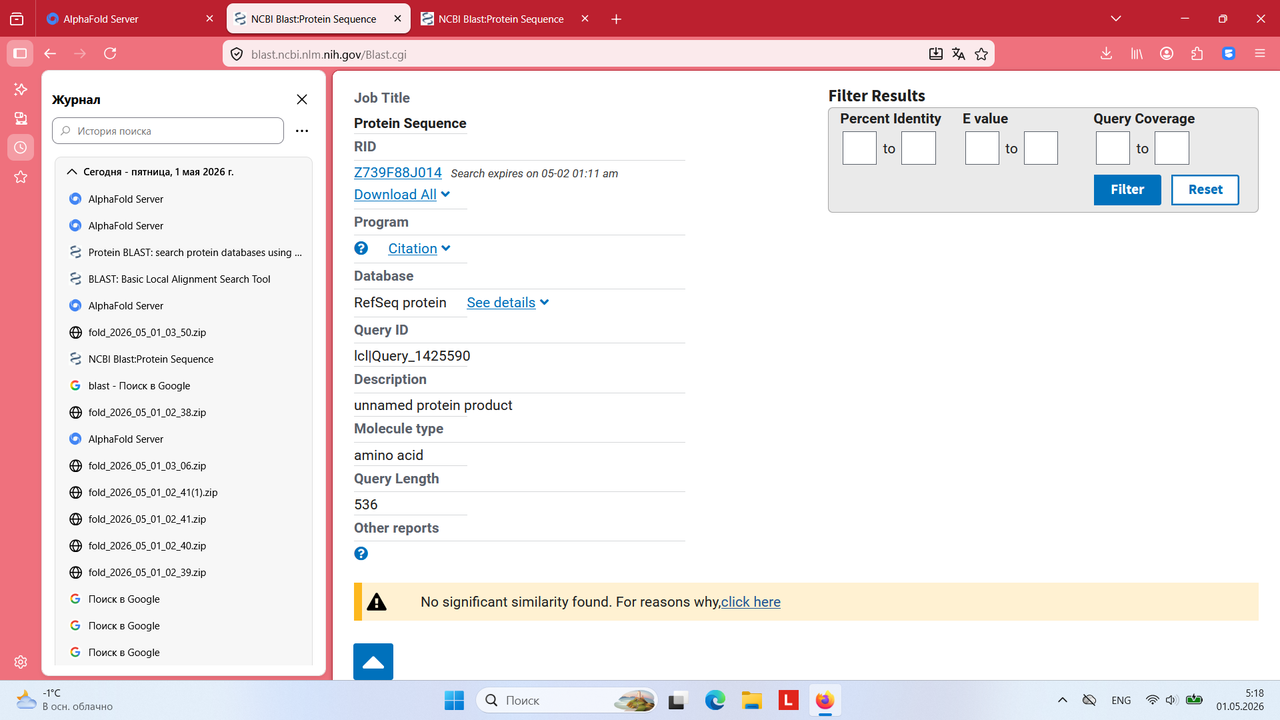Open the RID link Z739F88J014
1280x720 pixels.
(x=398, y=172)
